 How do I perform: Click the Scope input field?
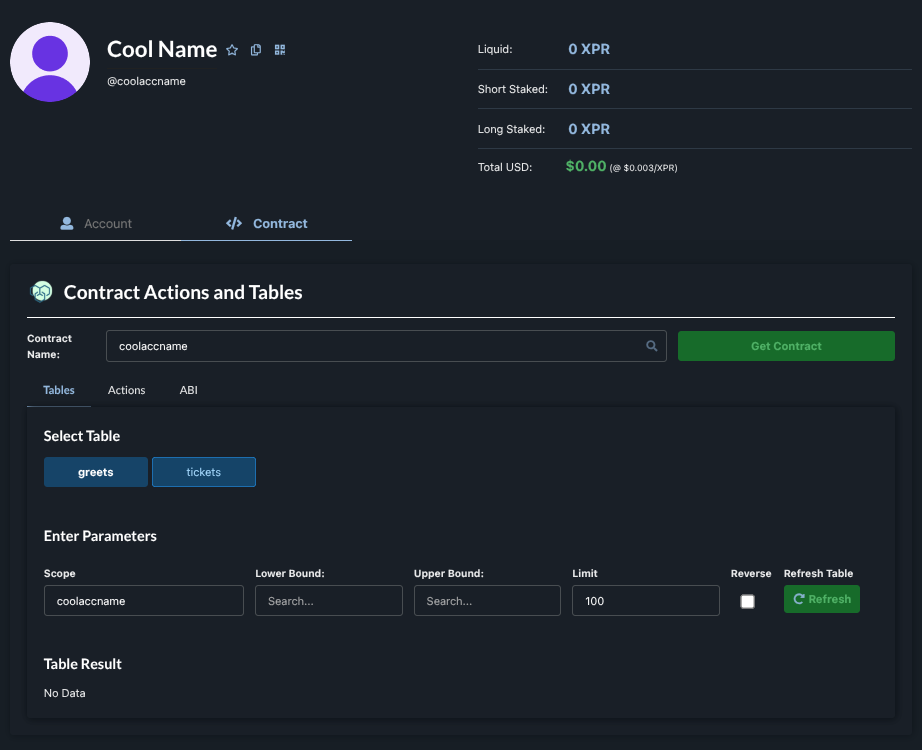point(144,601)
